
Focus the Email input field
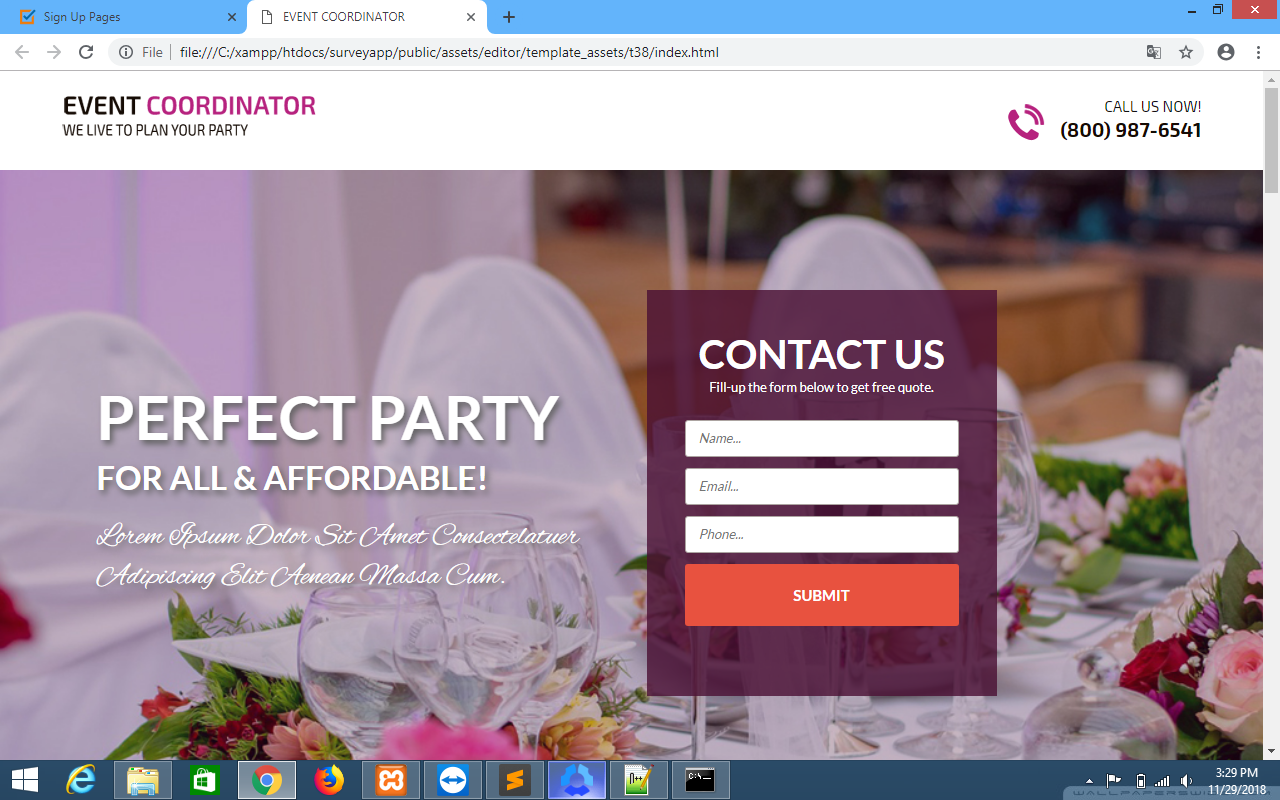pos(822,486)
